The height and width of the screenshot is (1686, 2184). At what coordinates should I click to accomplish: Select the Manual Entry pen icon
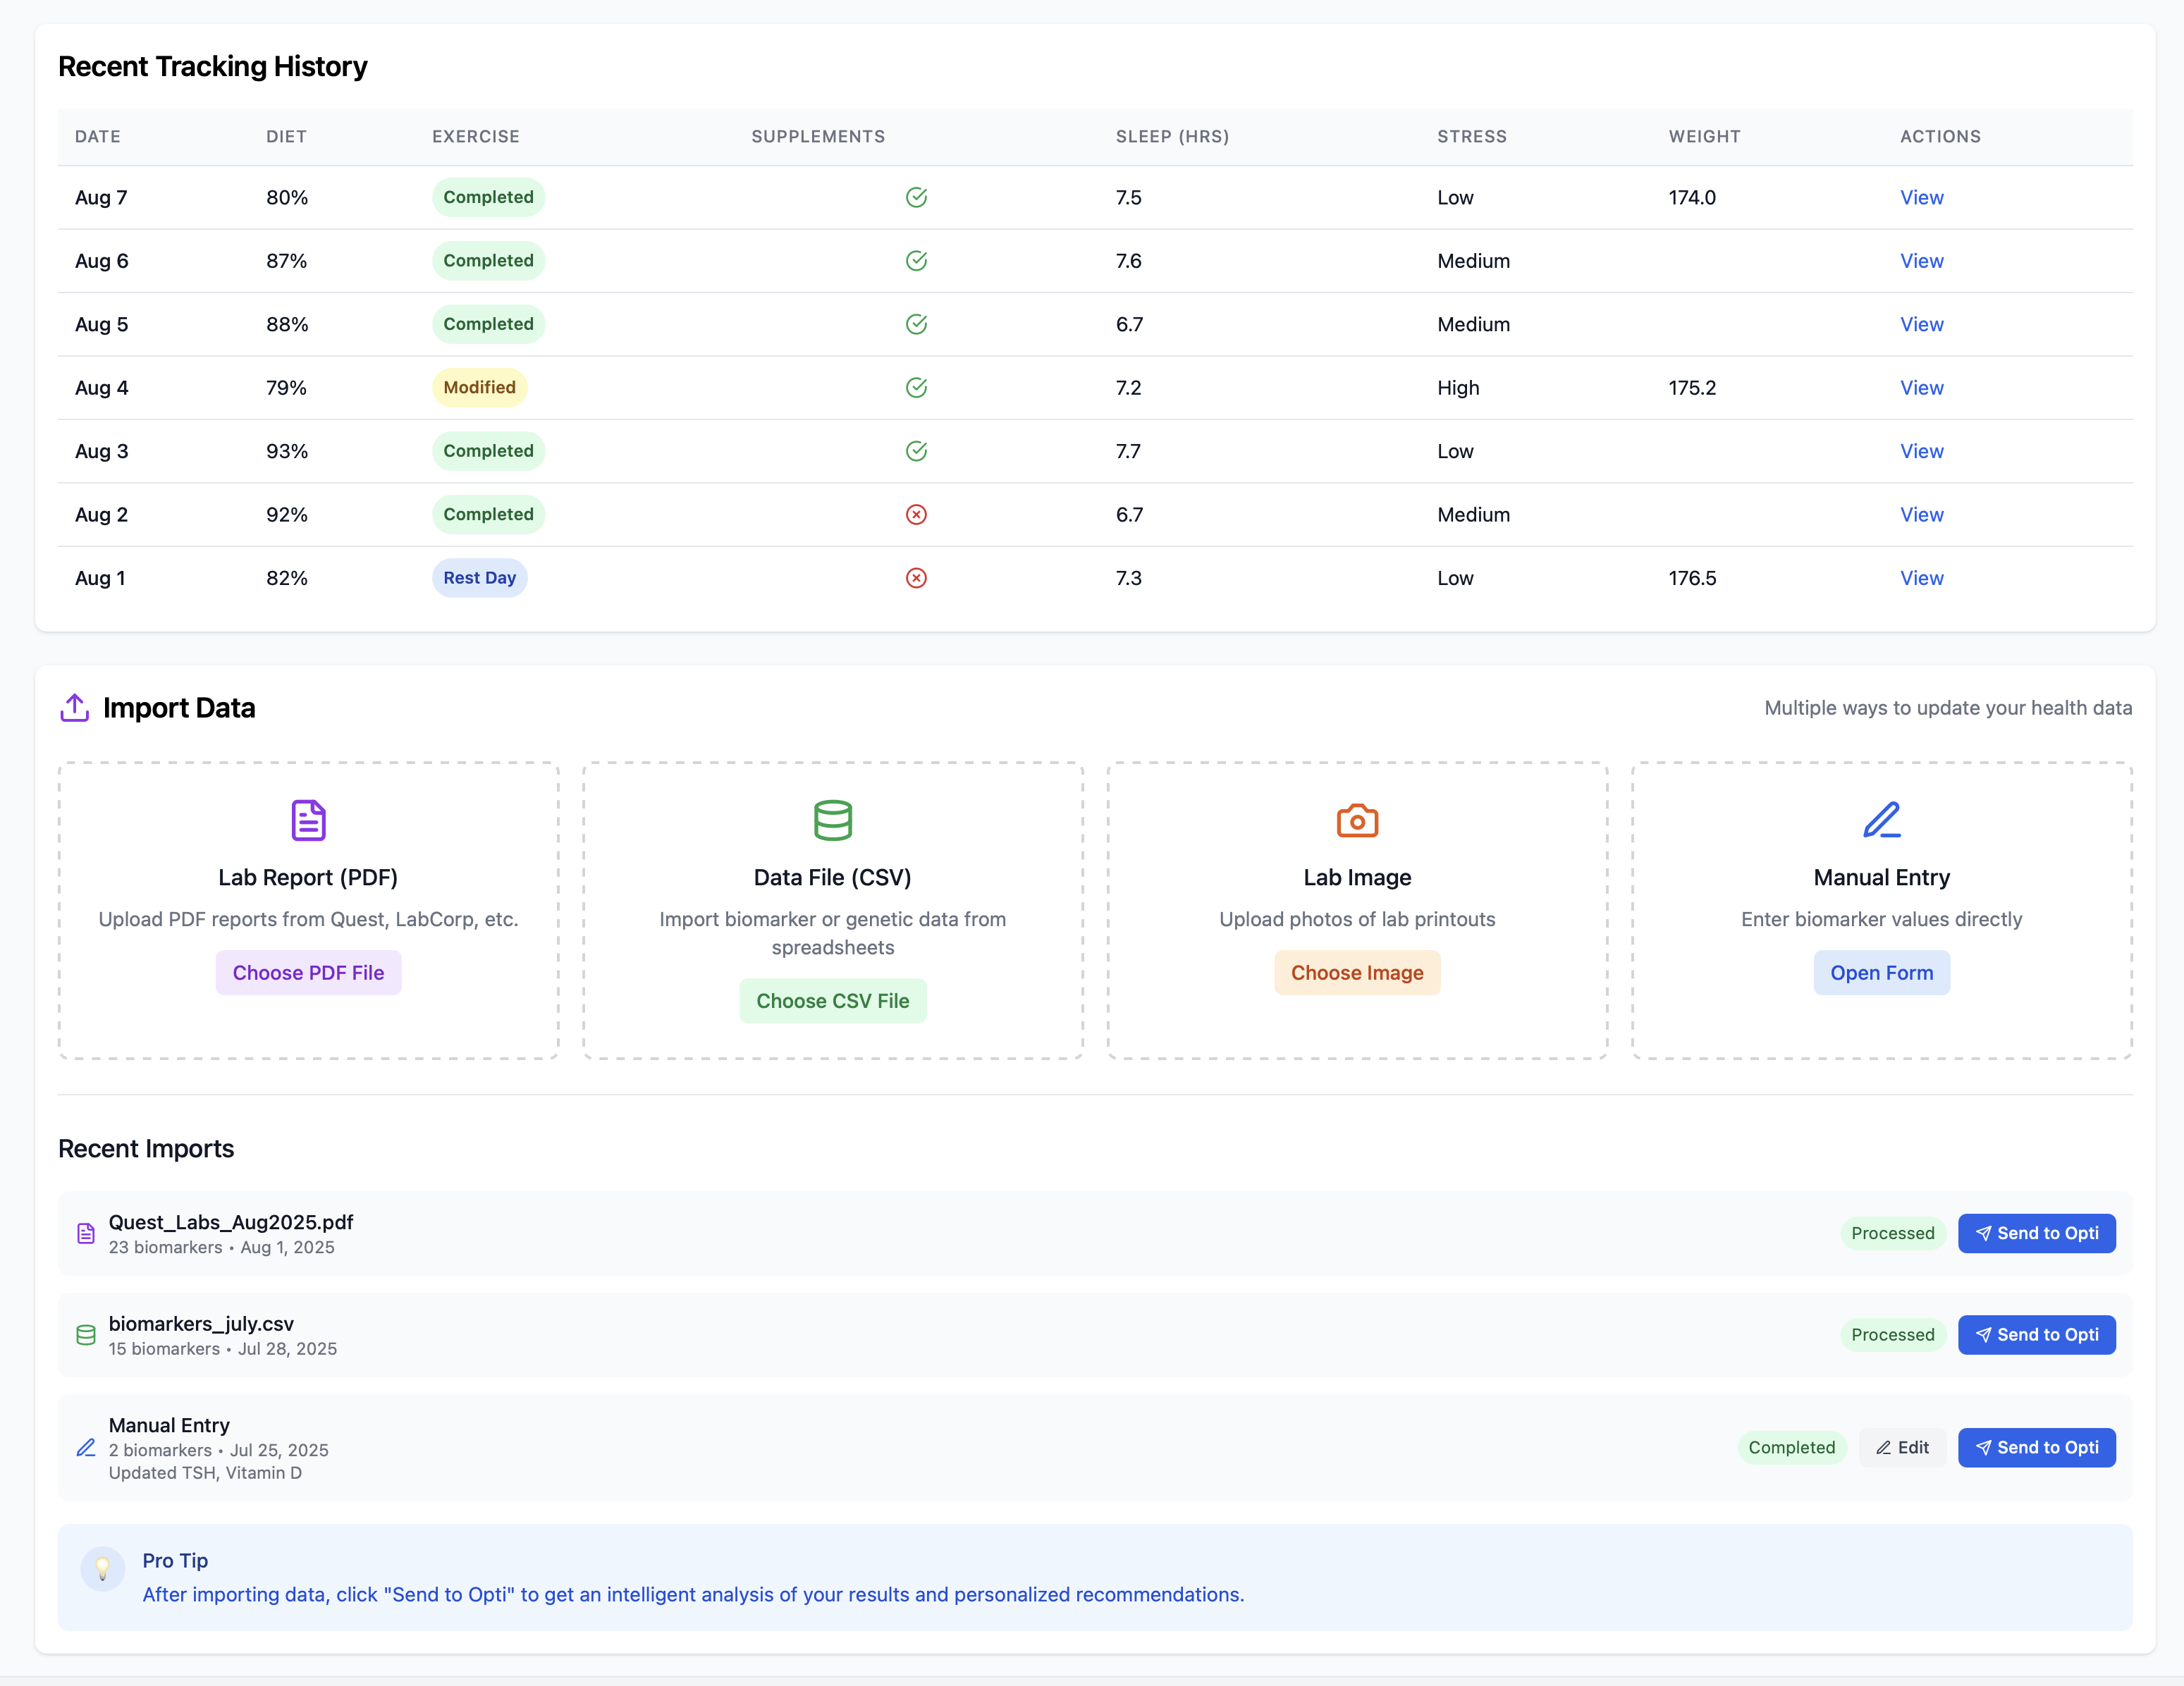[1881, 820]
